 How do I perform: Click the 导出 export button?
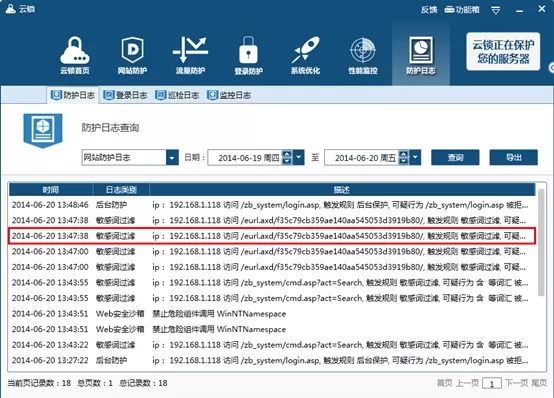tap(513, 157)
